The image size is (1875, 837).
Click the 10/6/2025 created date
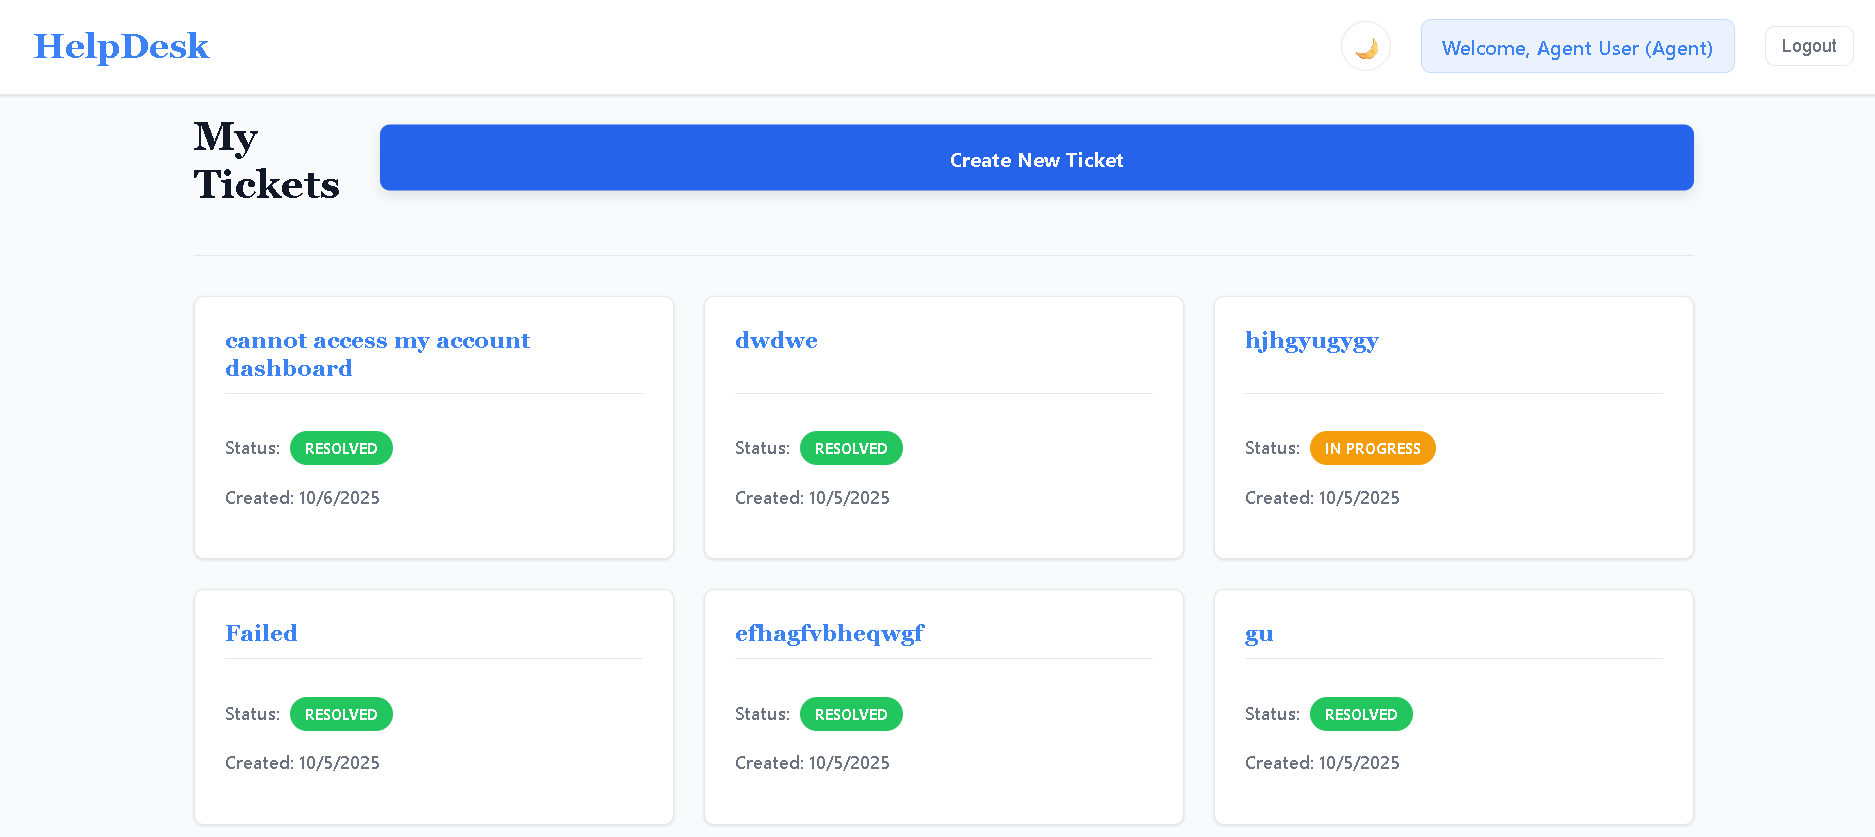(302, 498)
